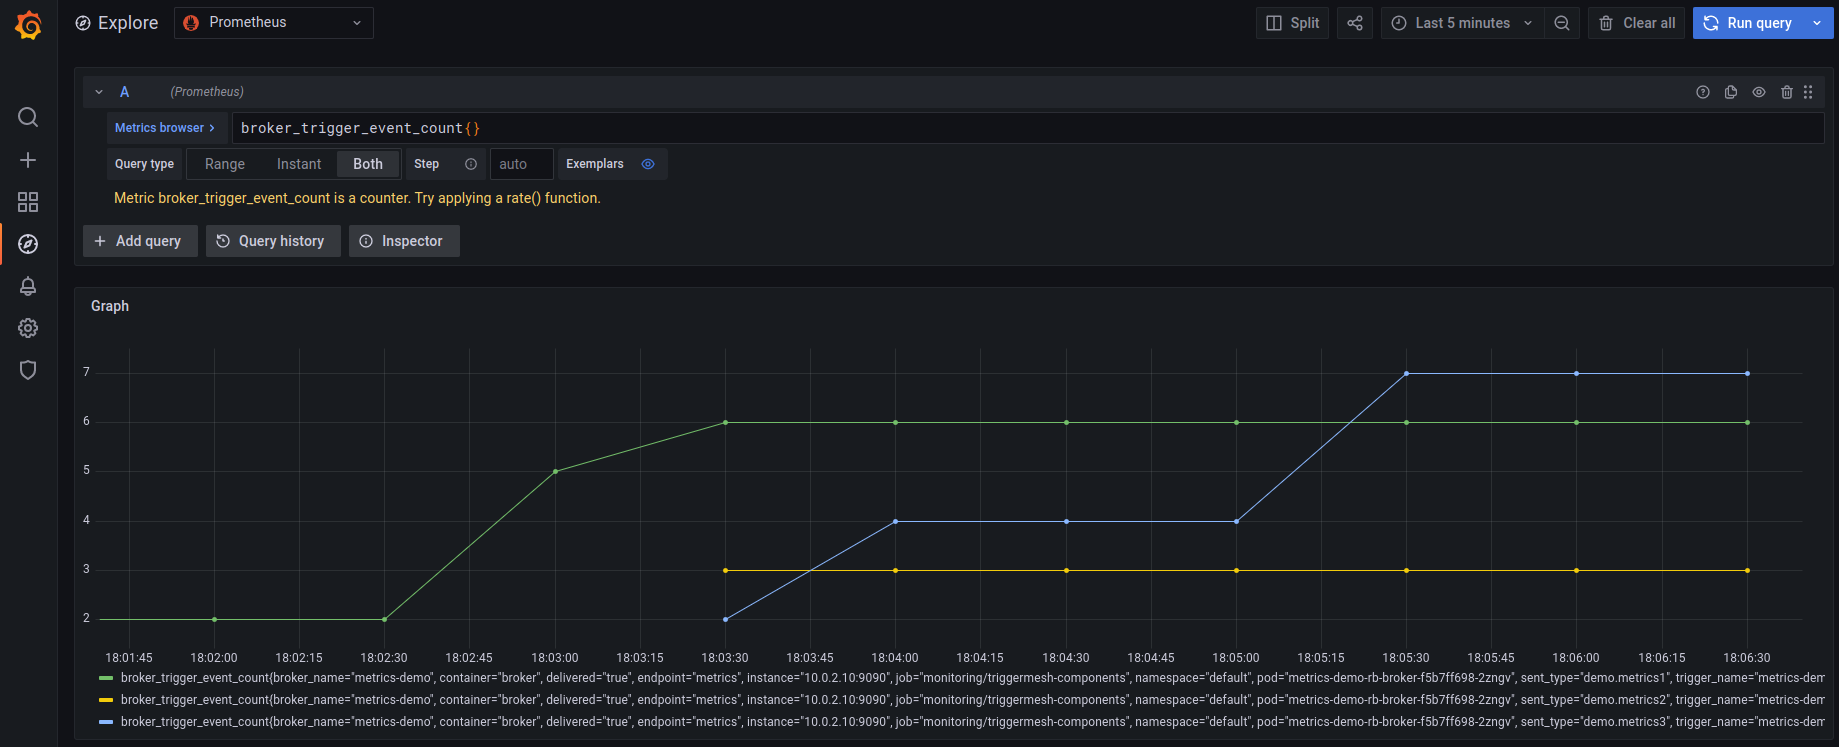
Task: Open the Inspector
Action: 404,241
